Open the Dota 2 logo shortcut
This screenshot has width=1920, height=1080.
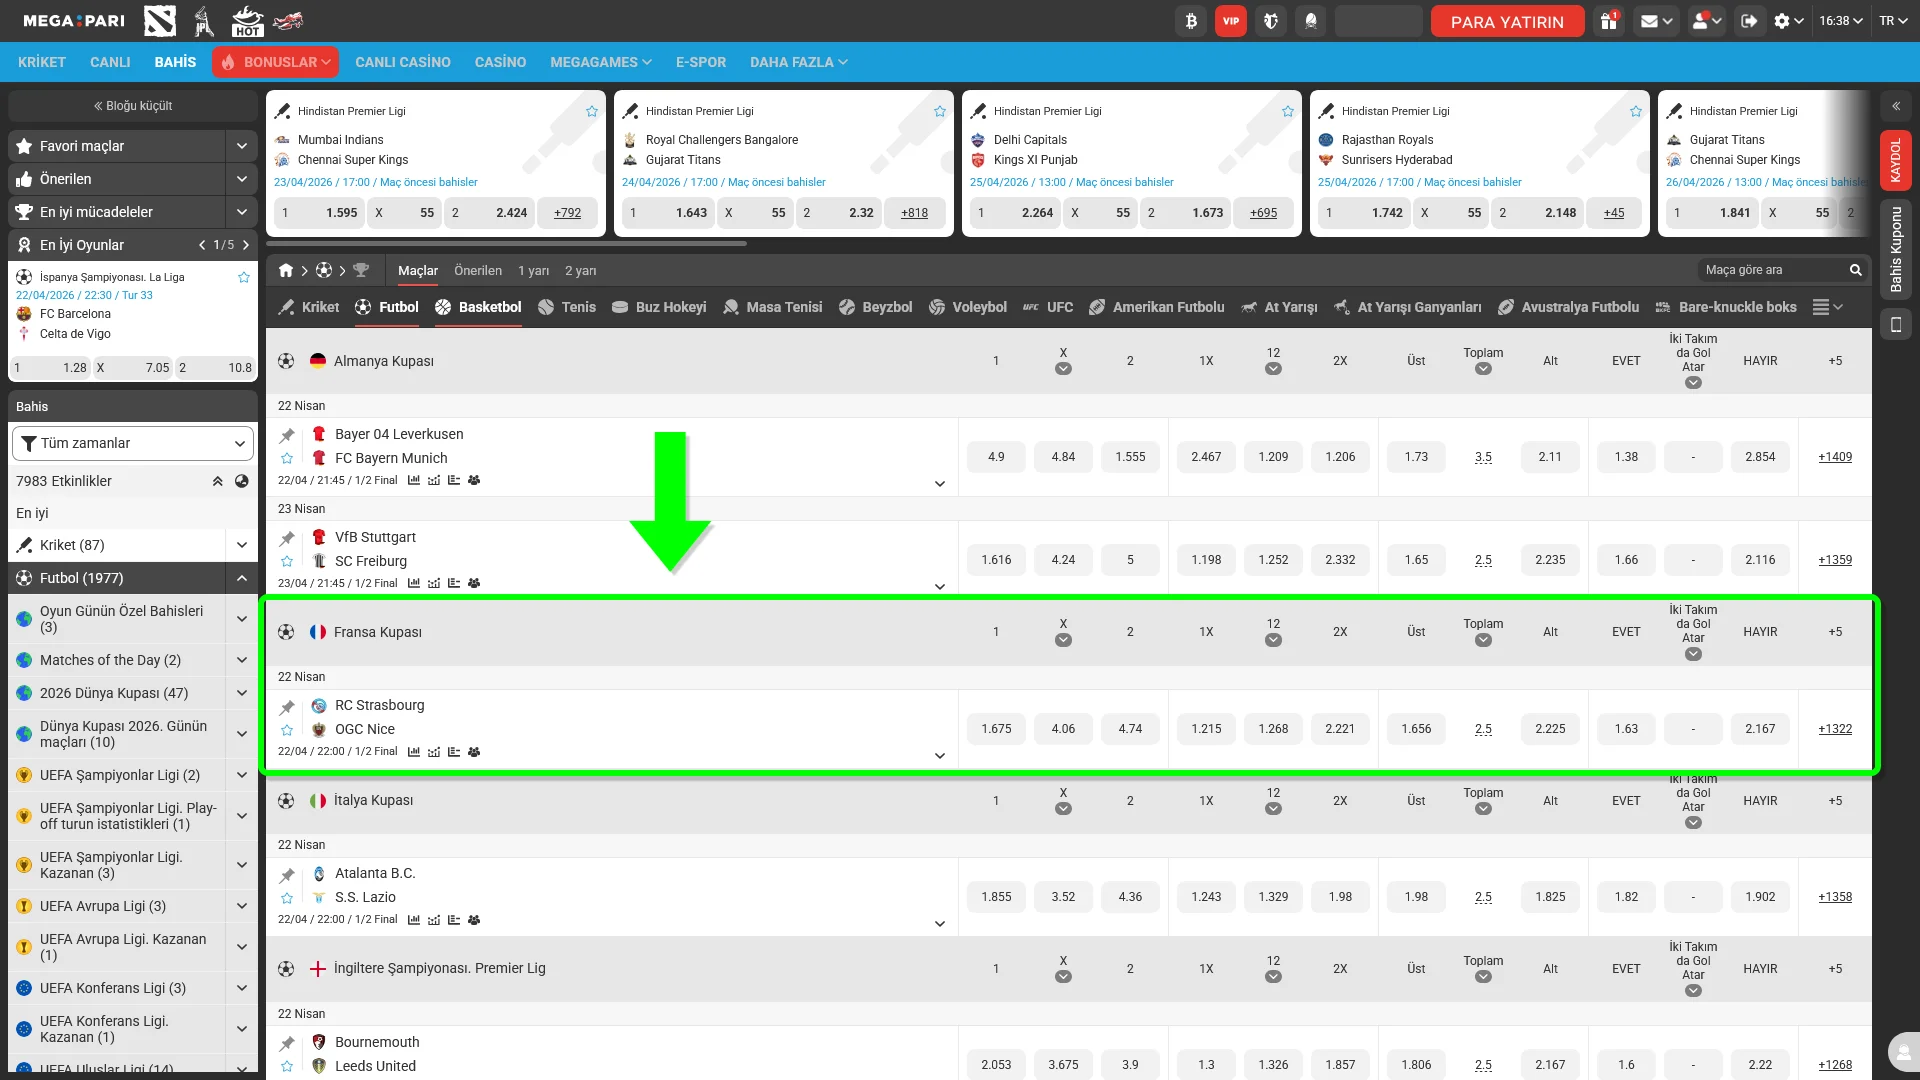[x=160, y=21]
